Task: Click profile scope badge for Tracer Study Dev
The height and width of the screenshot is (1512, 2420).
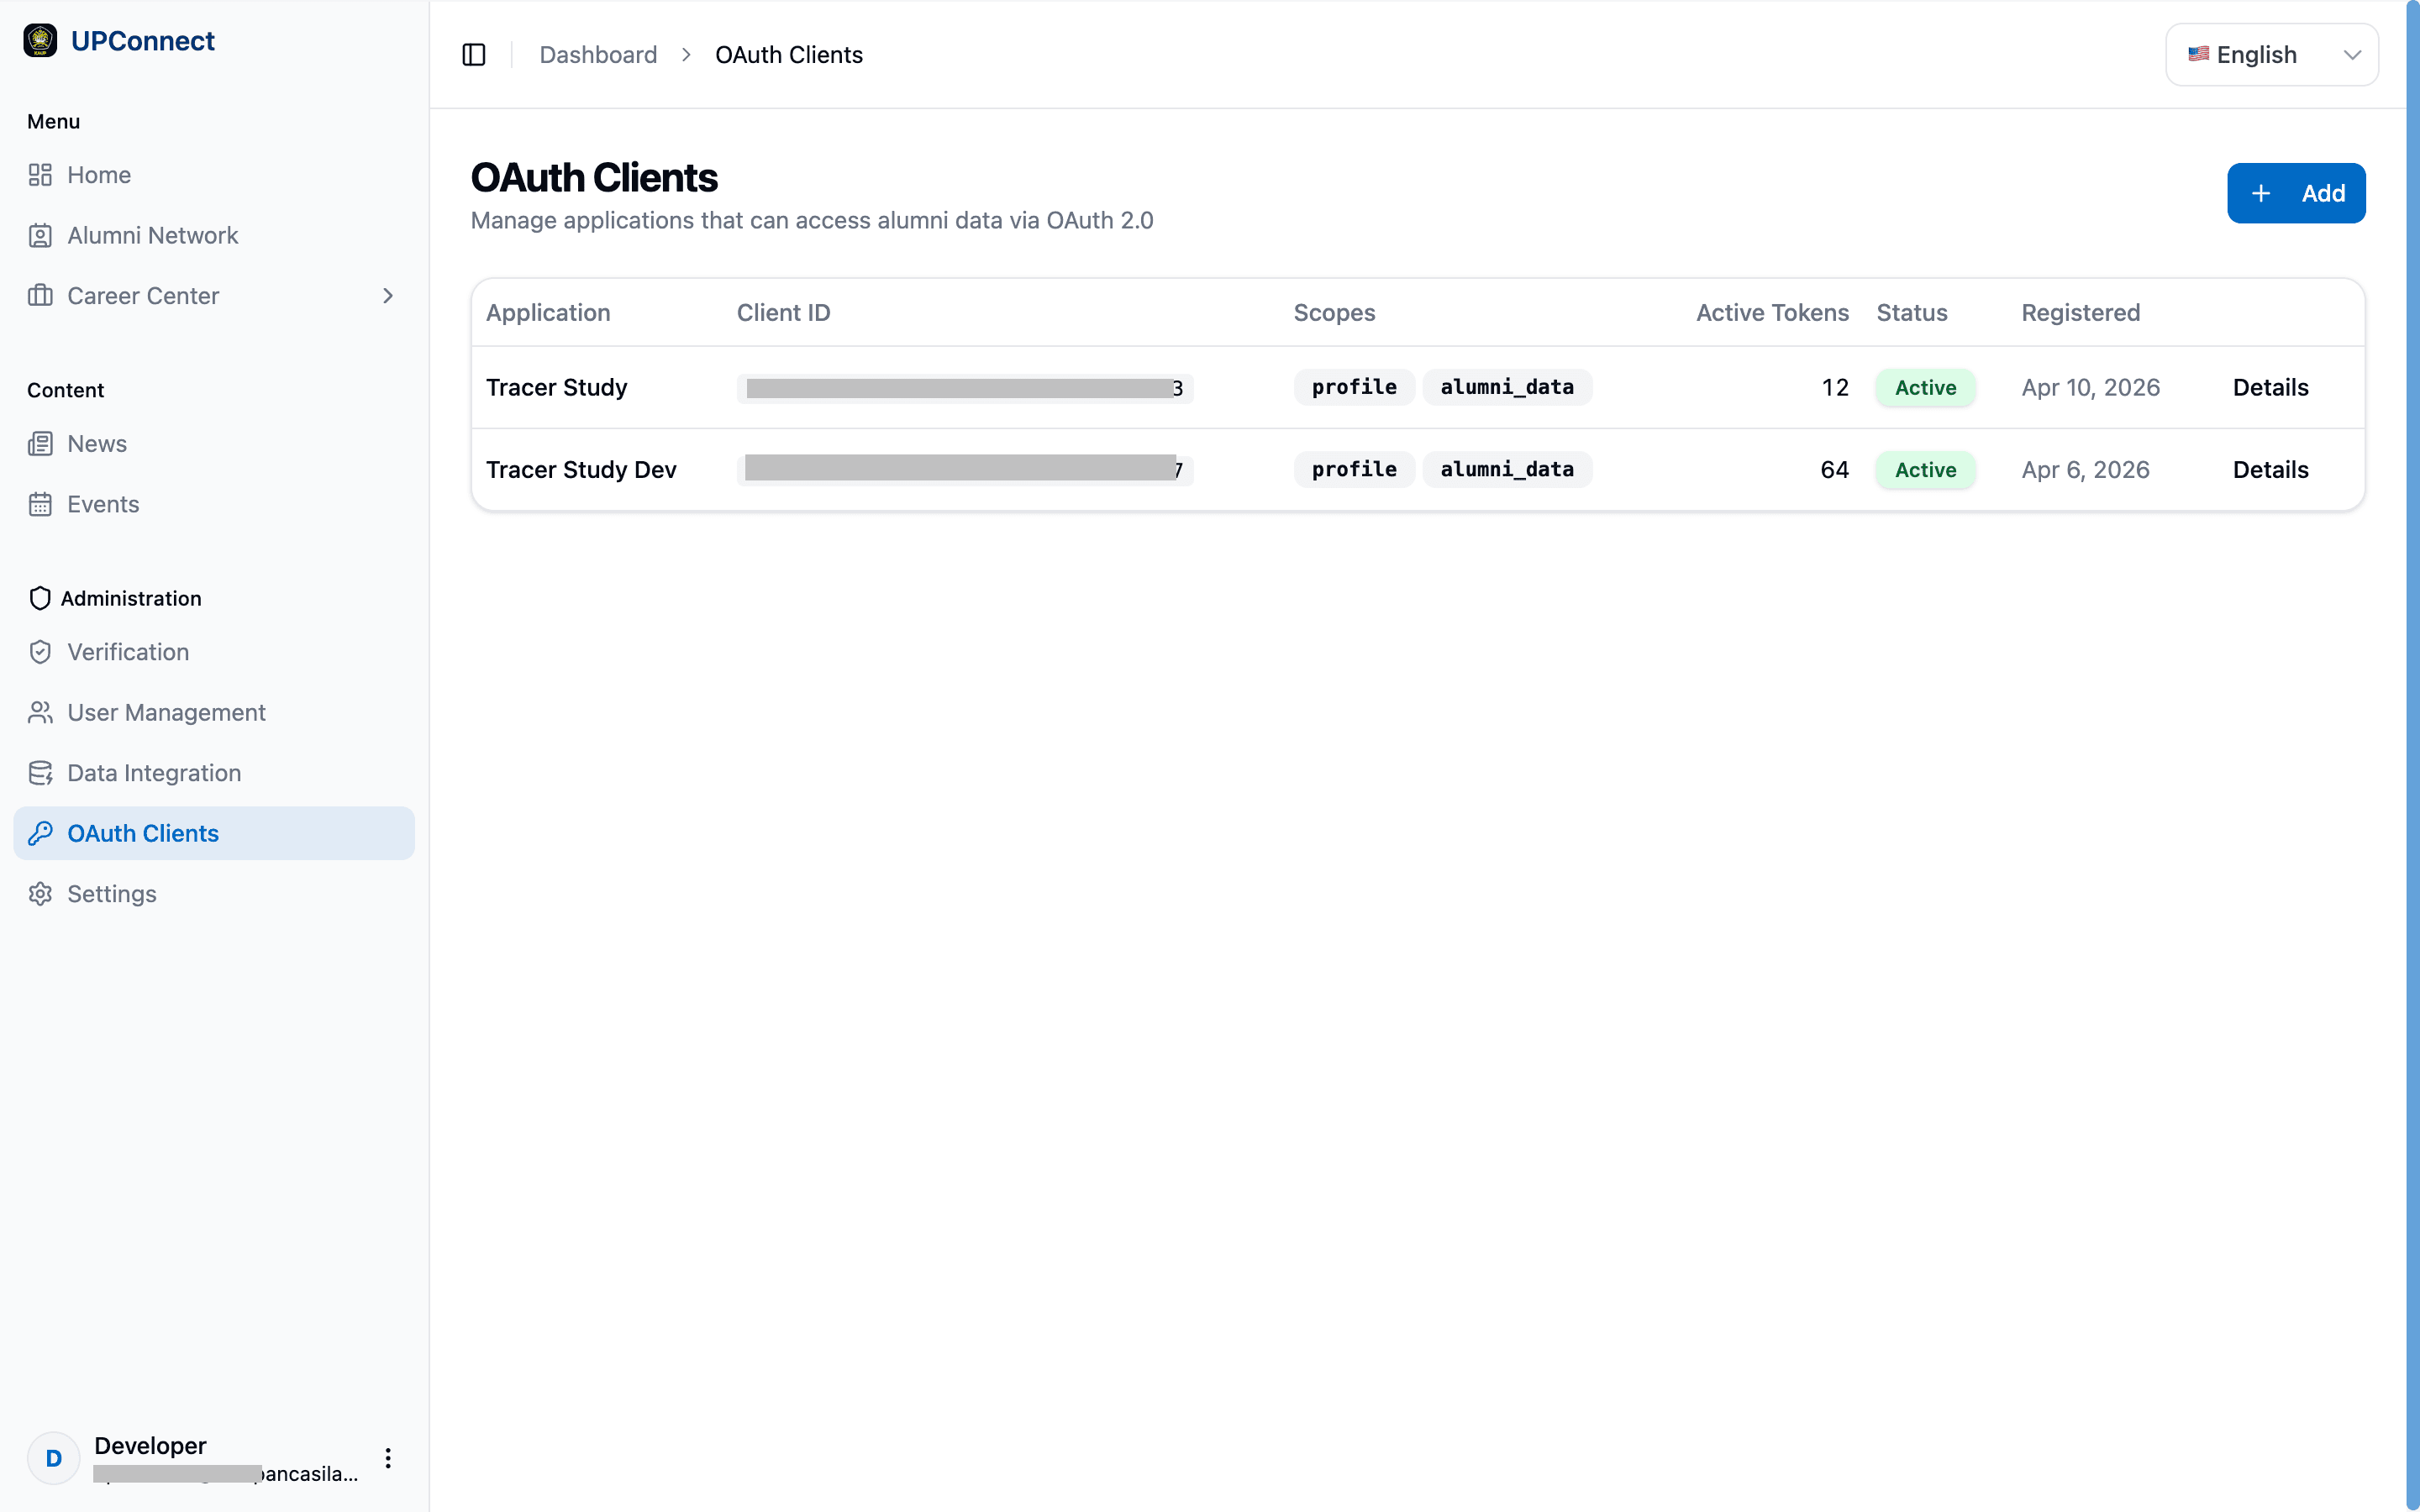Action: 1354,470
